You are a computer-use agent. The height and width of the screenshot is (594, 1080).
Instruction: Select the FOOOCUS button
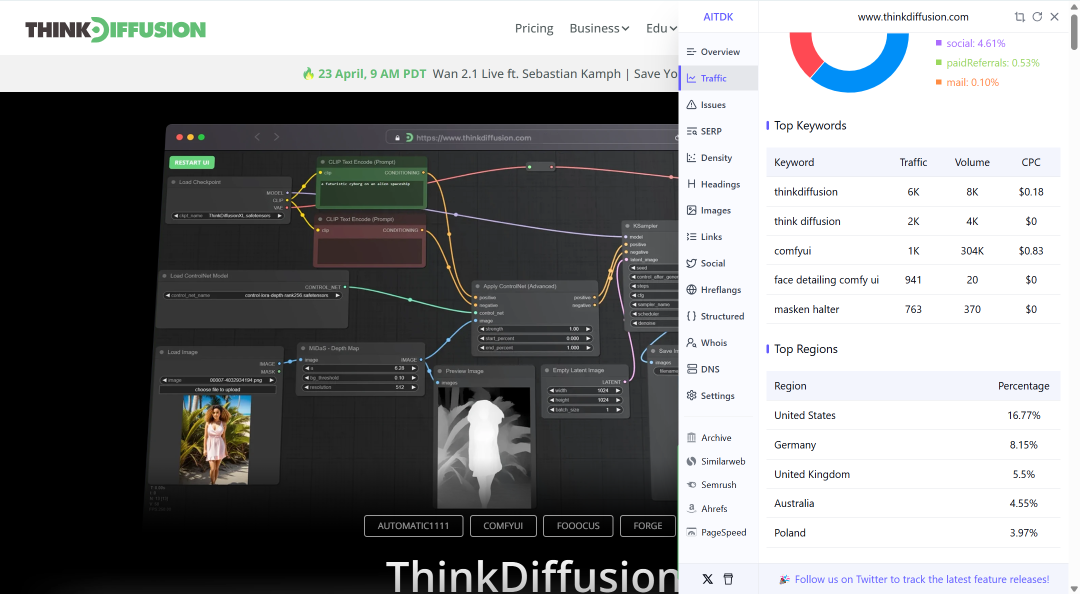point(578,526)
